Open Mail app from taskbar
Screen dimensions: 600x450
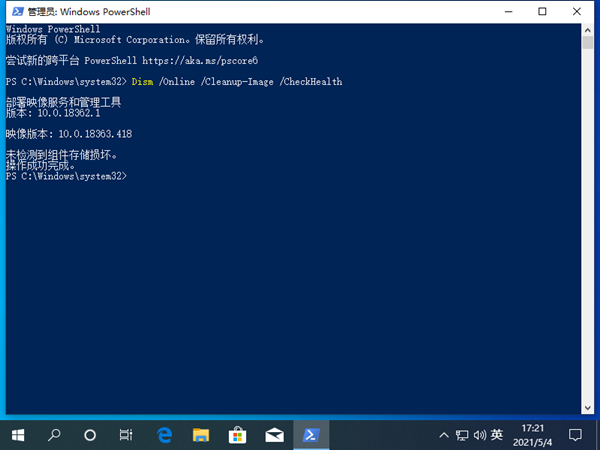point(274,435)
